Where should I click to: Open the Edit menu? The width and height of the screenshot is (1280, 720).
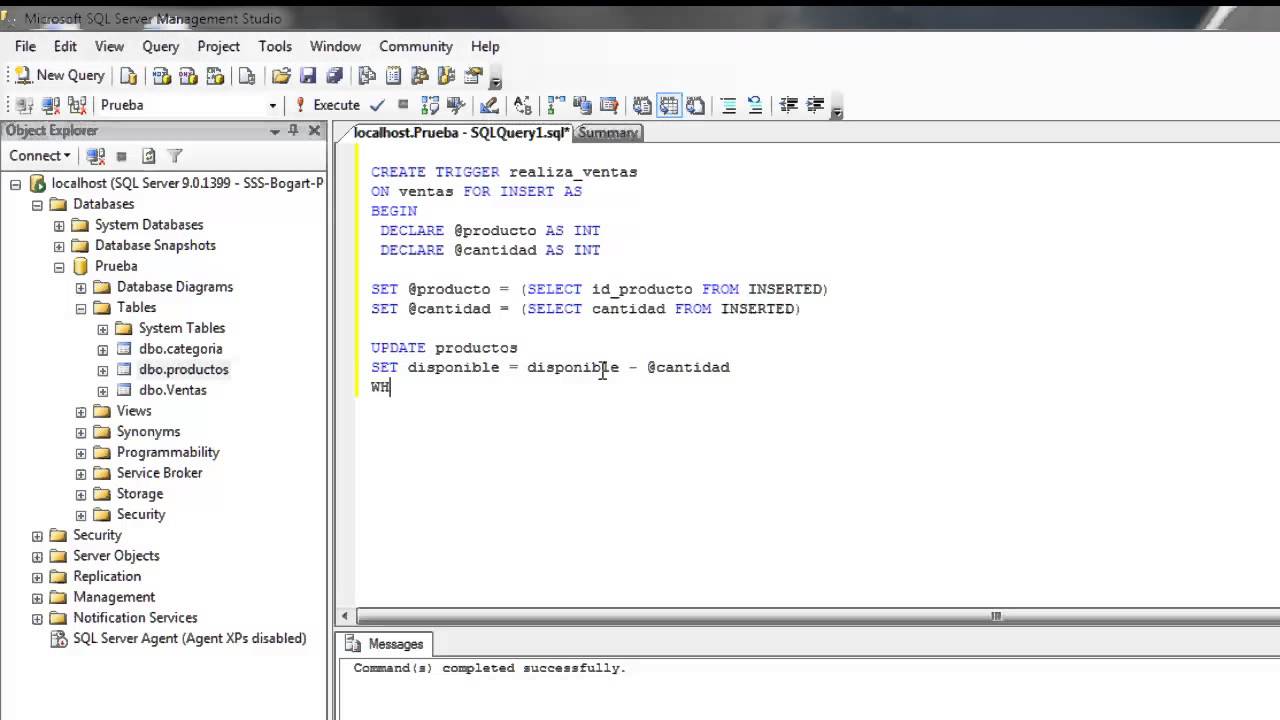65,46
